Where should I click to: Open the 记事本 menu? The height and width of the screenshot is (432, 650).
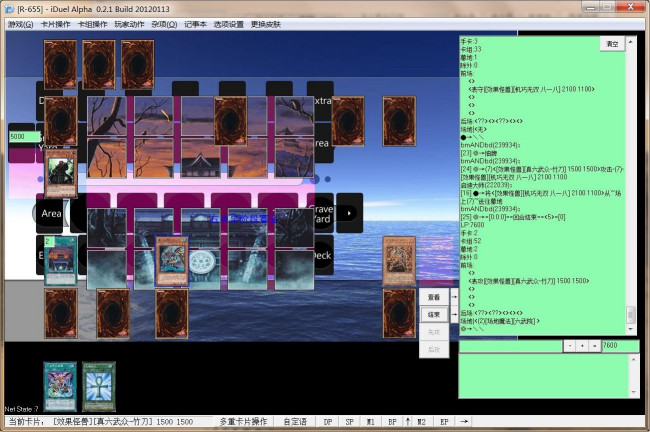[x=196, y=24]
